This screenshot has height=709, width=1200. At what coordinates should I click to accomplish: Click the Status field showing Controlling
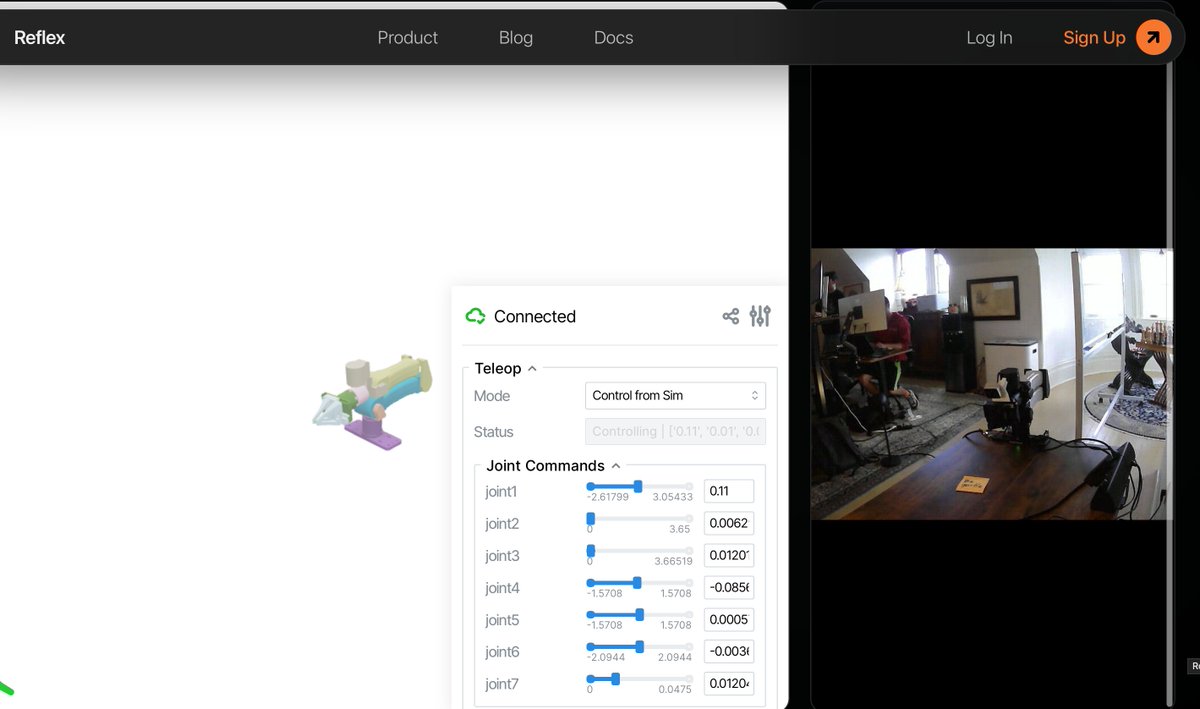[x=675, y=432]
